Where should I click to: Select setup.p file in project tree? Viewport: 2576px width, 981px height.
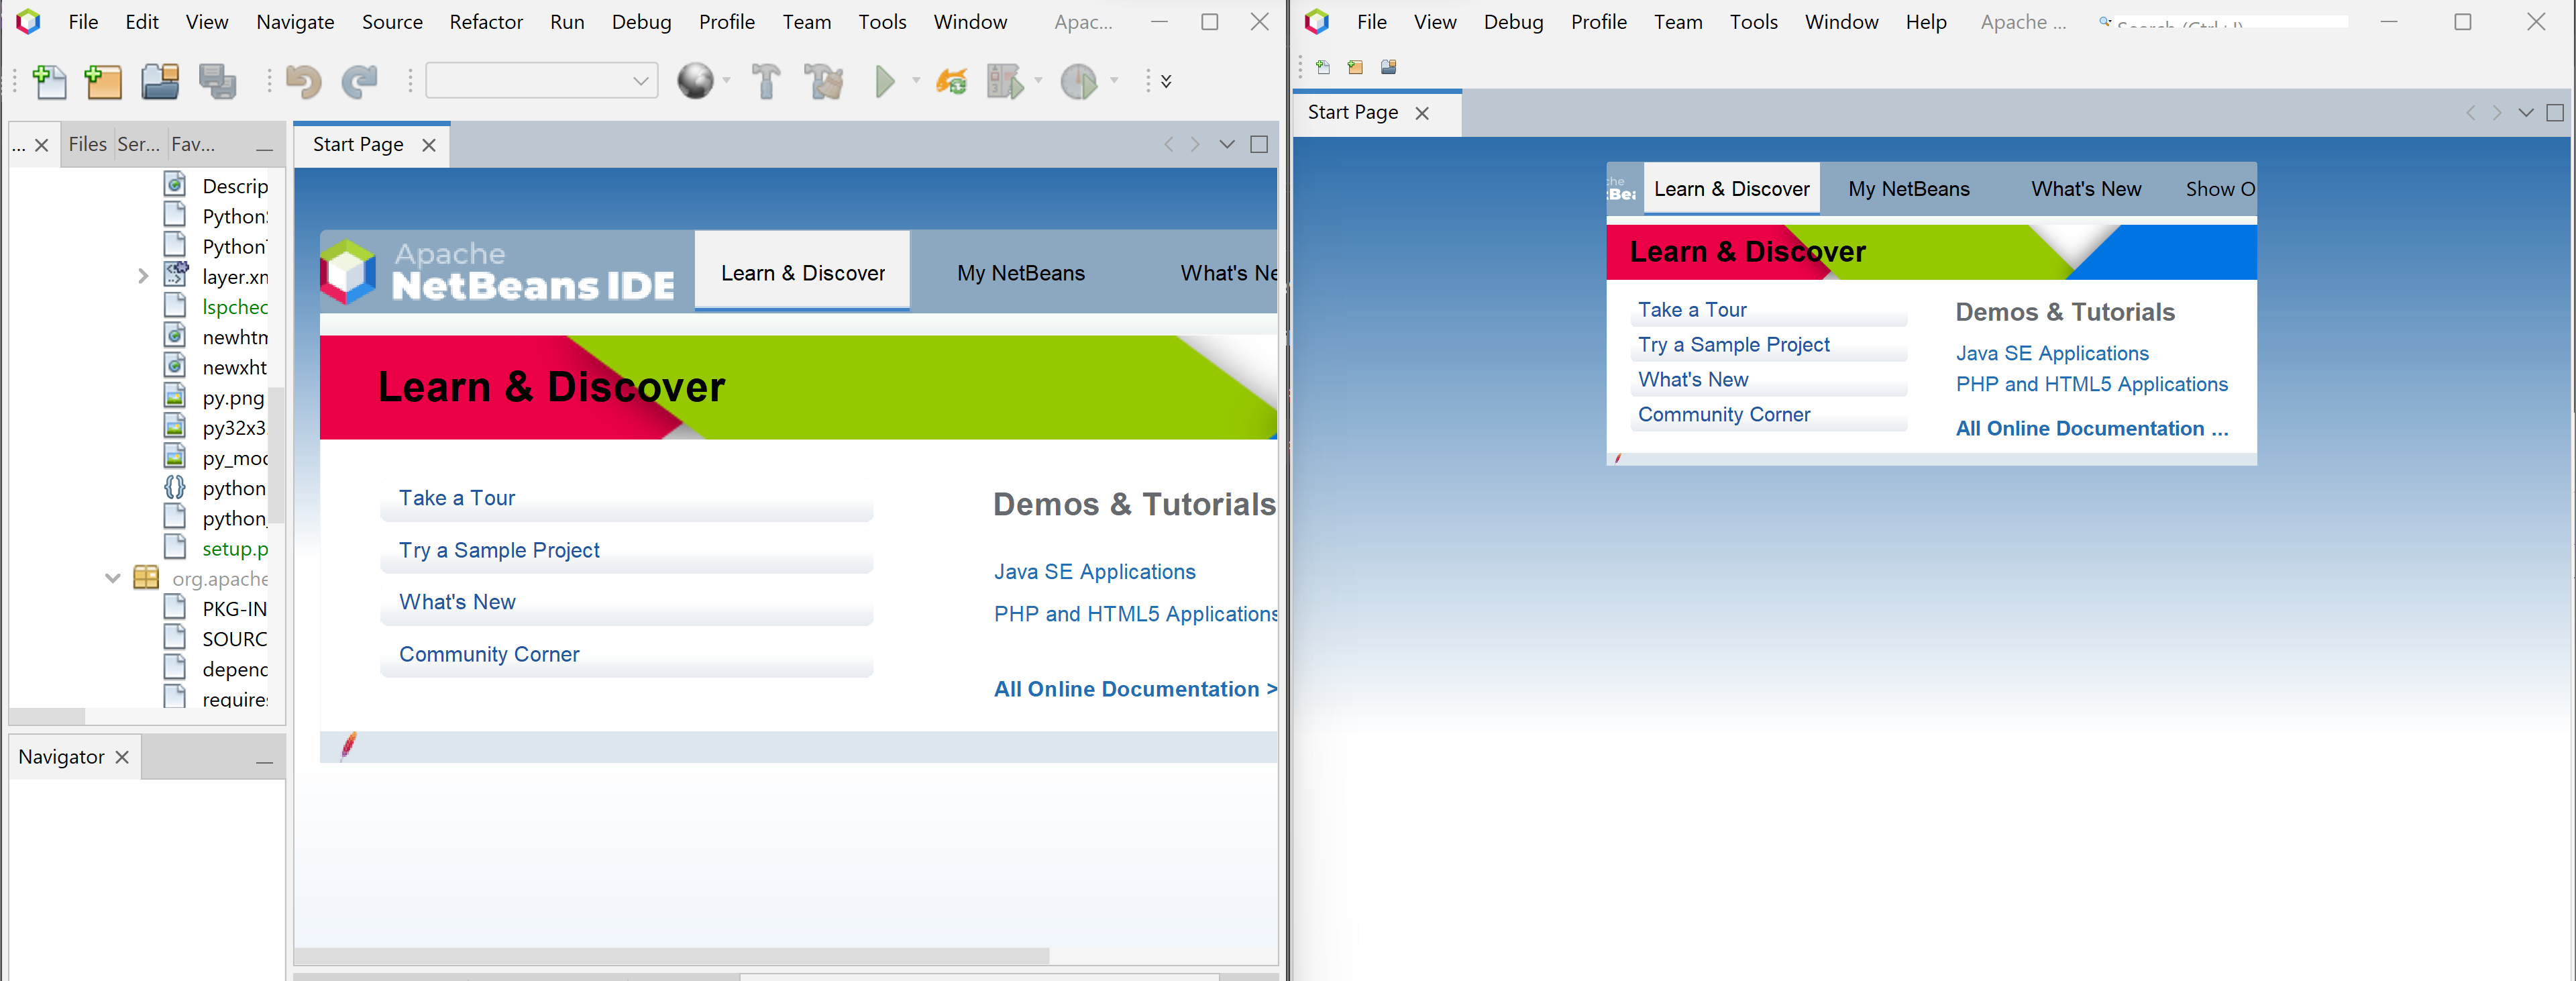(x=235, y=548)
